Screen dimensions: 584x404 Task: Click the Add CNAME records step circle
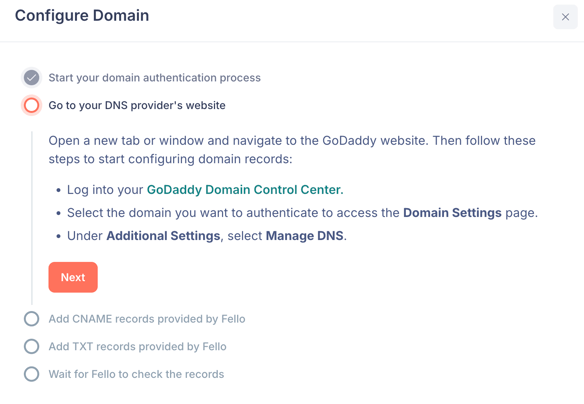click(x=32, y=319)
